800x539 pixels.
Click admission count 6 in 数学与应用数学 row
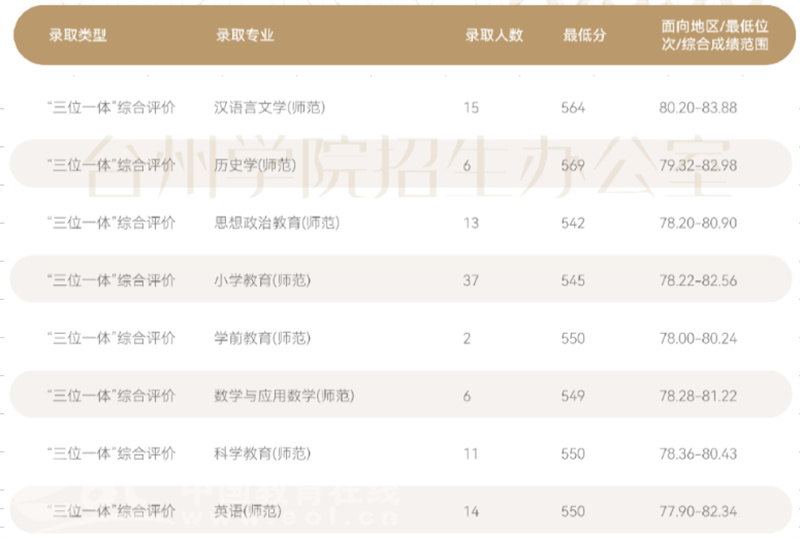point(467,396)
